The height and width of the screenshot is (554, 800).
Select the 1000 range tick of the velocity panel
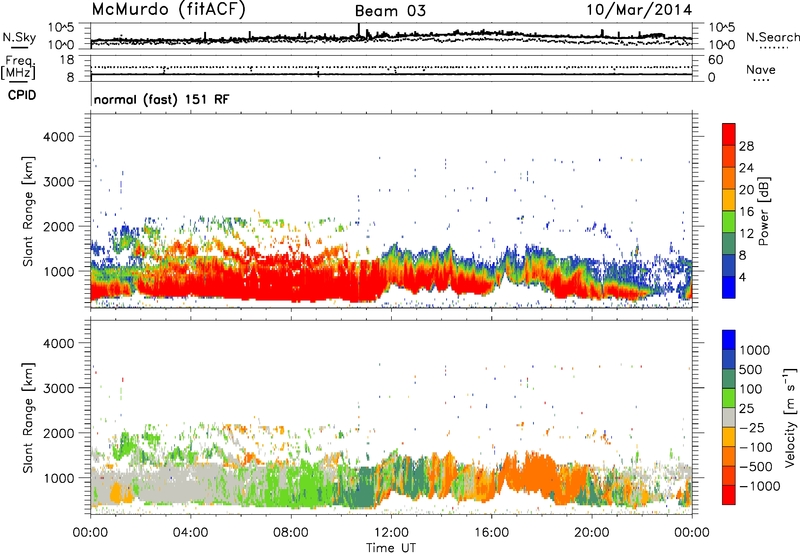pos(58,478)
